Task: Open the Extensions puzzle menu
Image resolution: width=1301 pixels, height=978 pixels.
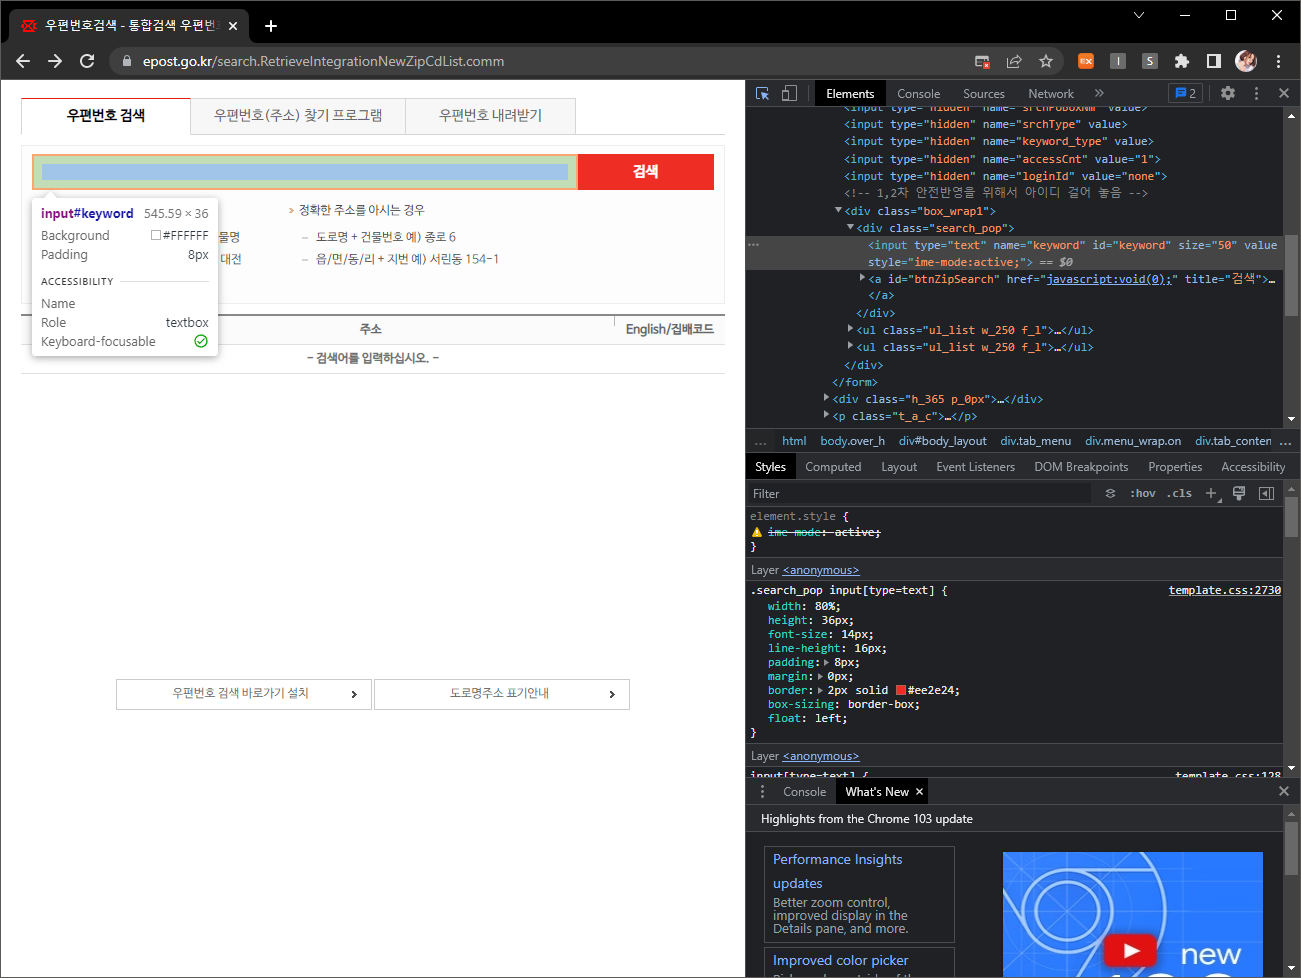Action: [1182, 61]
